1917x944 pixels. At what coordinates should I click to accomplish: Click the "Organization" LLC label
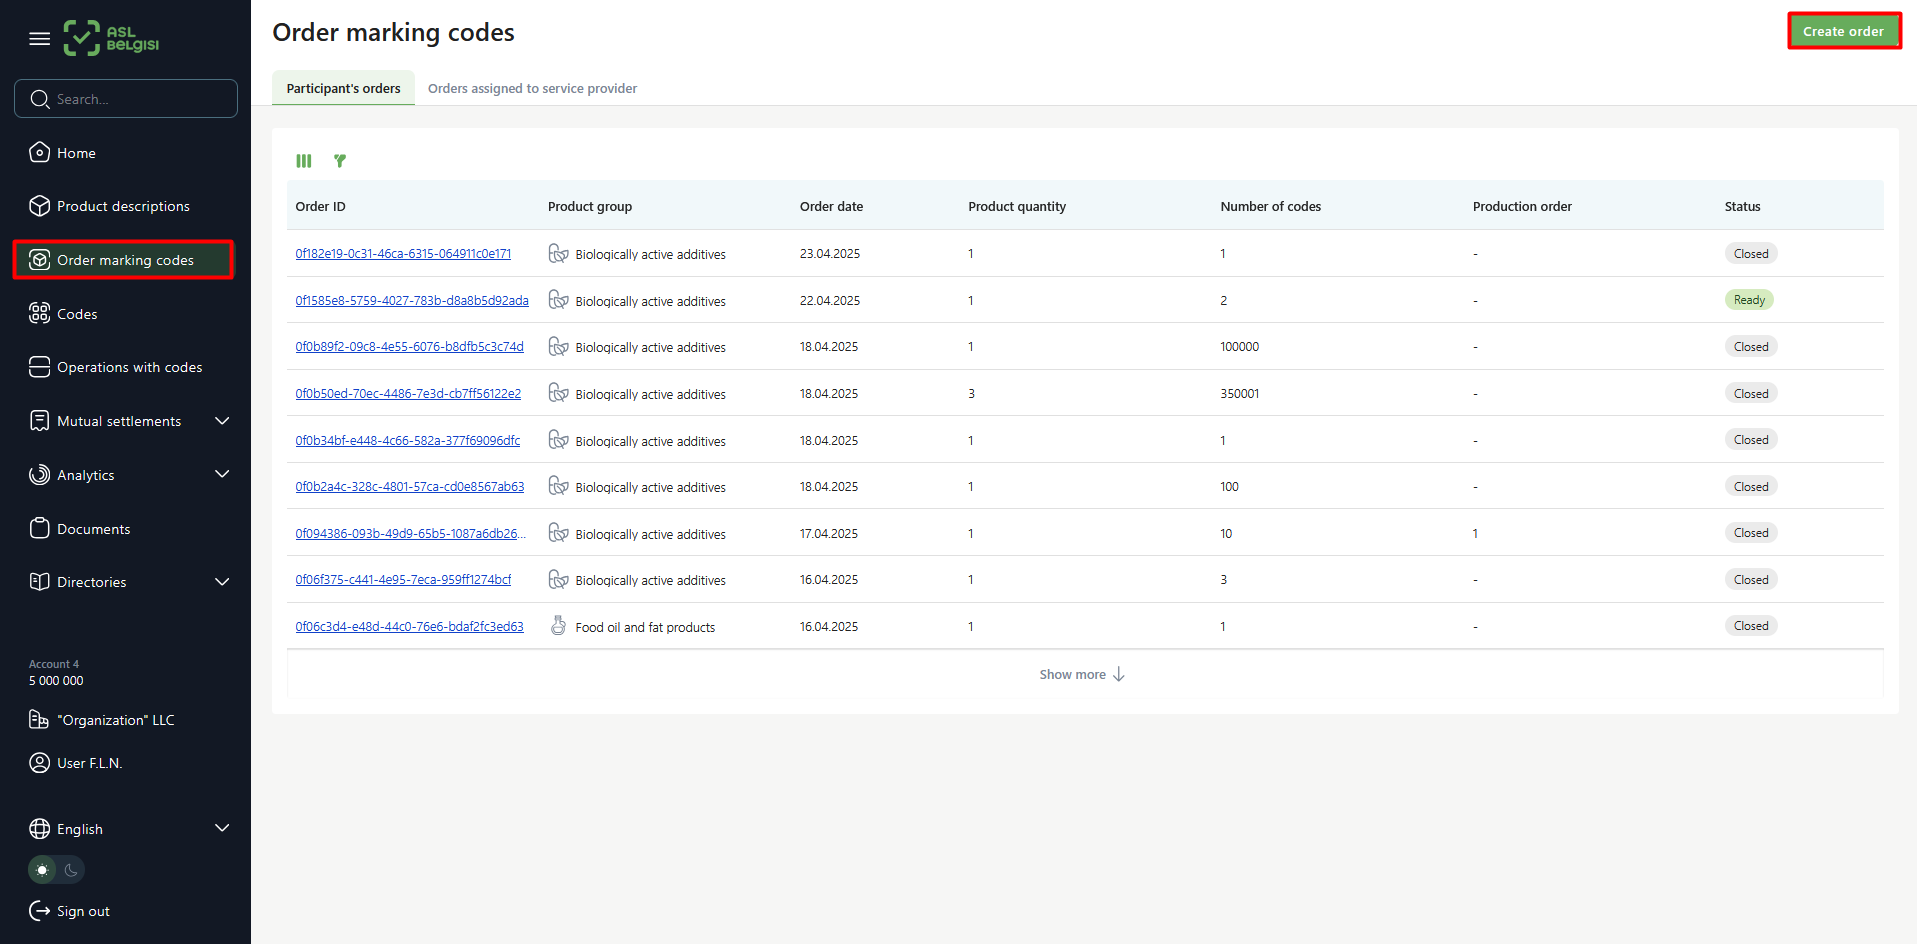pyautogui.click(x=116, y=720)
